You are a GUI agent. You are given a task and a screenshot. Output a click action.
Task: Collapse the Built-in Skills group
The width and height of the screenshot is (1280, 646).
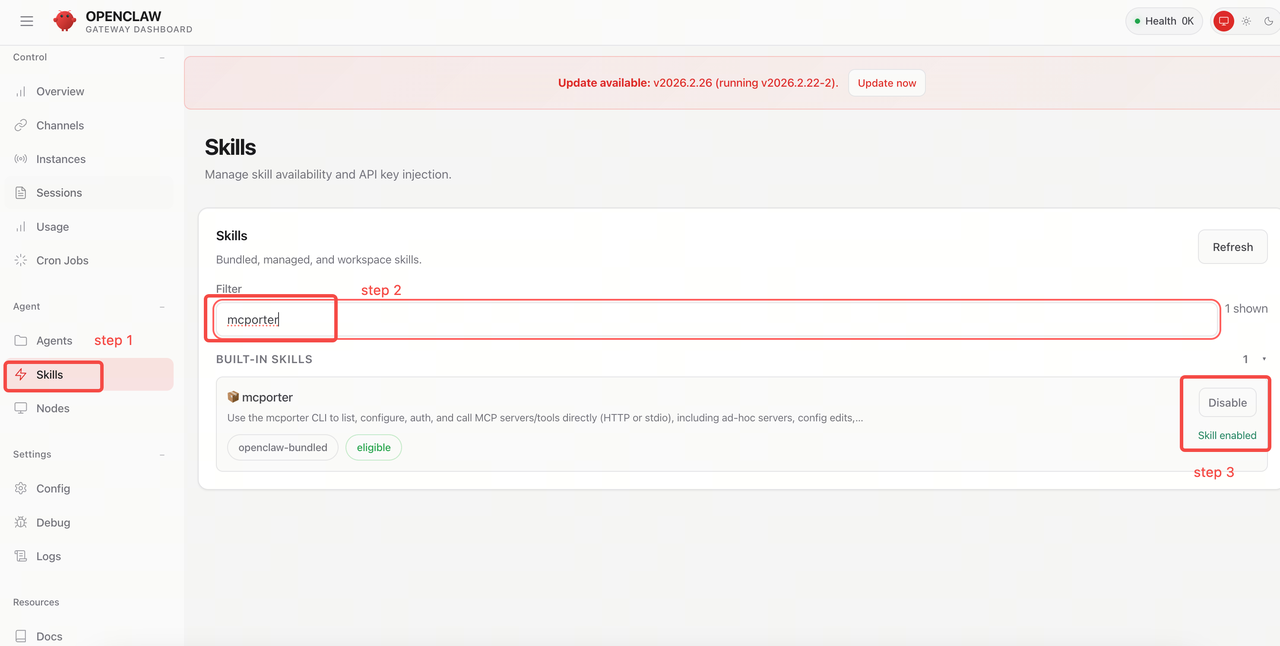click(x=1264, y=359)
